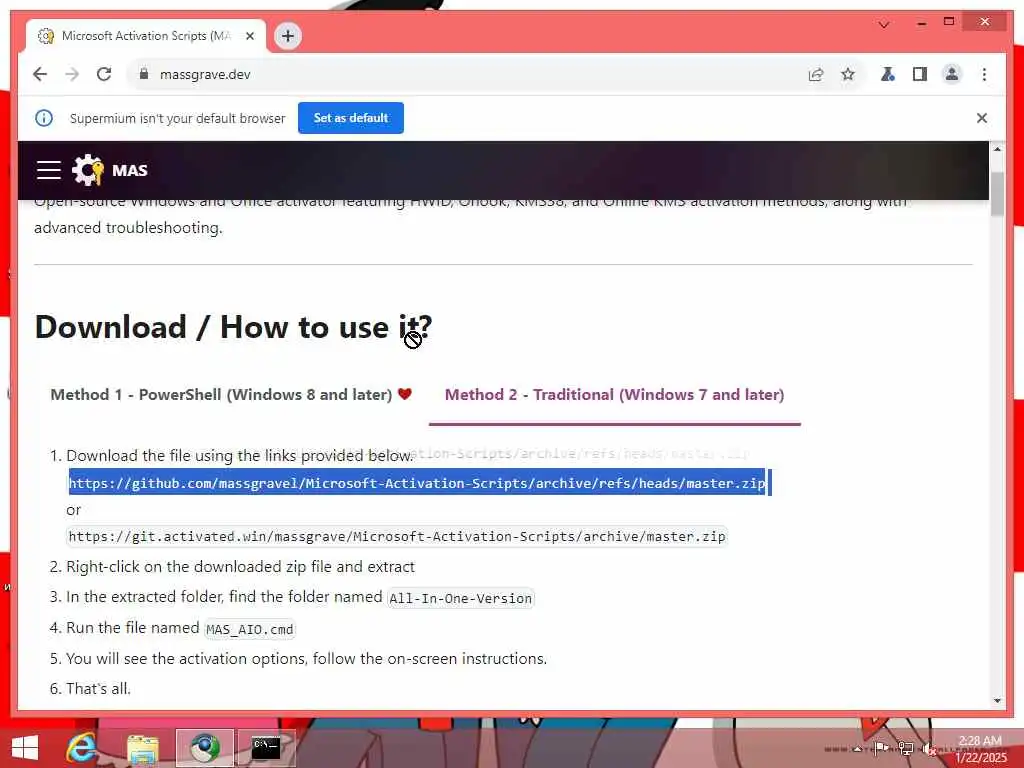Screen dimensions: 1024x768
Task: Toggle the browser side panel
Action: pos(920,74)
